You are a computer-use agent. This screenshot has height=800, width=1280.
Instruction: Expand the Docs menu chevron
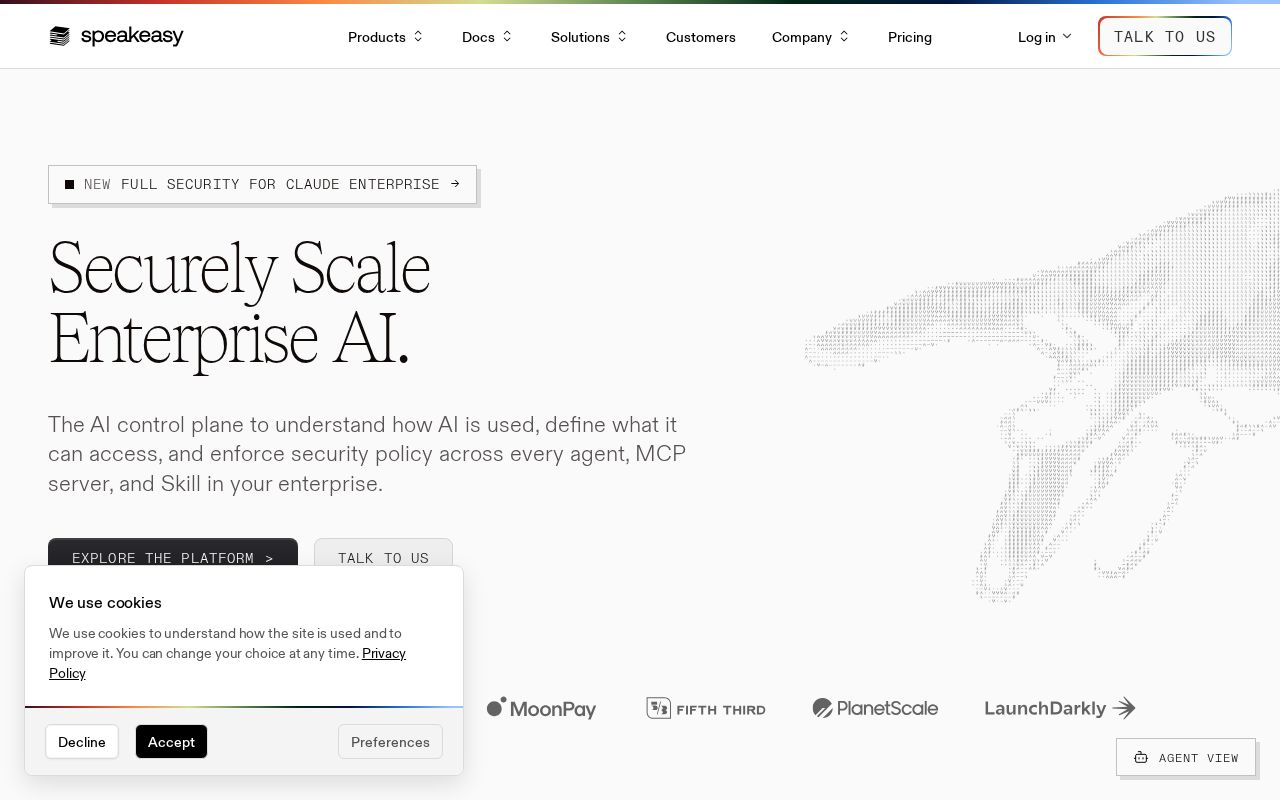[507, 37]
